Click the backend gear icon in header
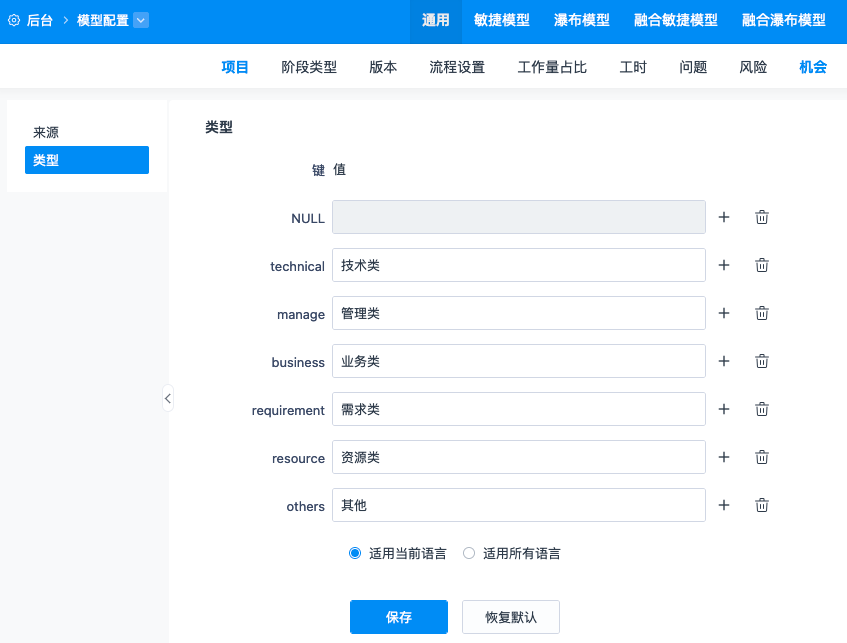Screen dimensions: 847x643 click(x=14, y=20)
